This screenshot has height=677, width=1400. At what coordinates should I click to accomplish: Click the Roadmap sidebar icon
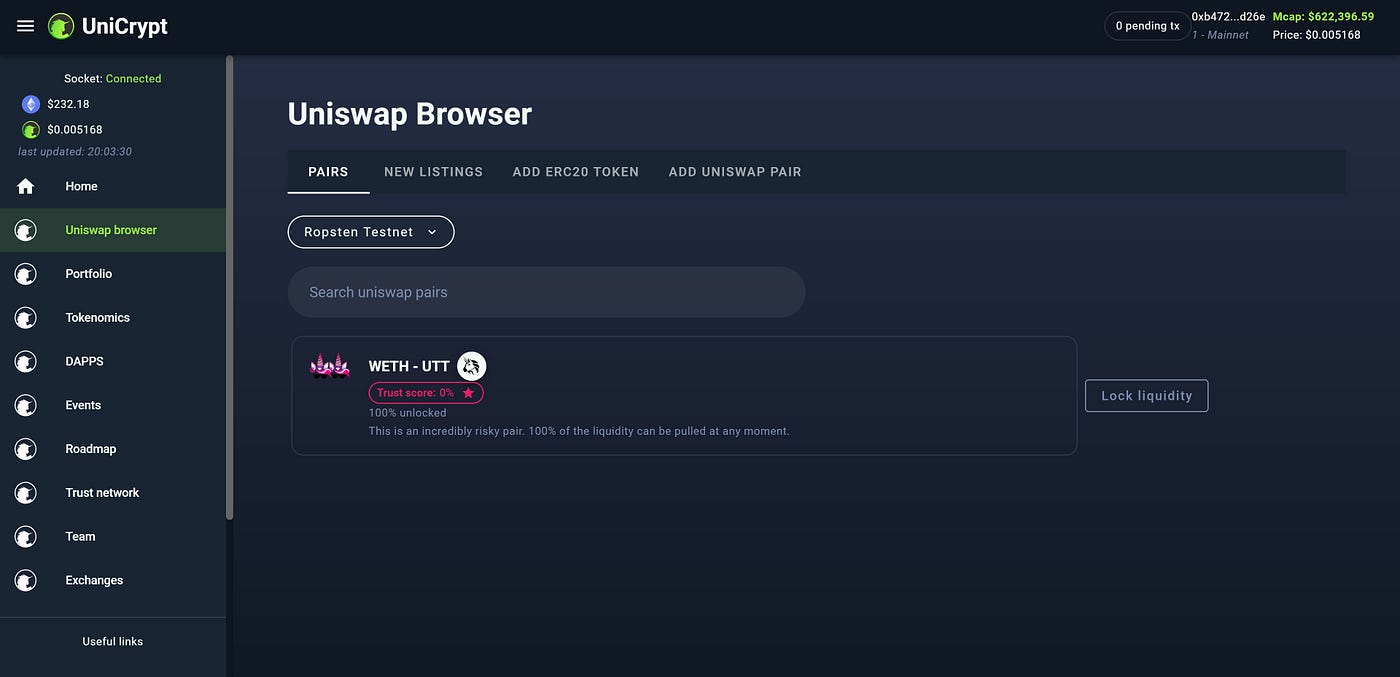click(26, 450)
